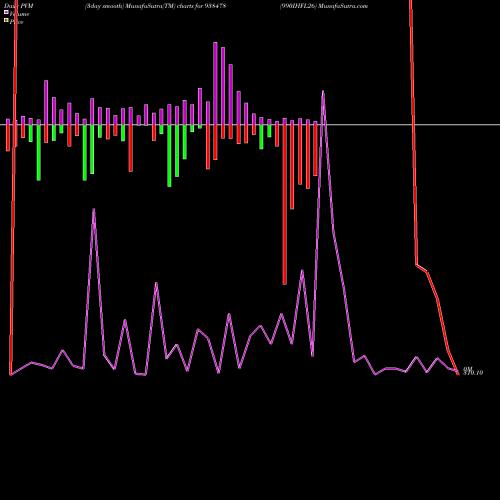The height and width of the screenshot is (500, 500).
Task: Click the 'Daily PVM' chart title
Action: (19, 6)
